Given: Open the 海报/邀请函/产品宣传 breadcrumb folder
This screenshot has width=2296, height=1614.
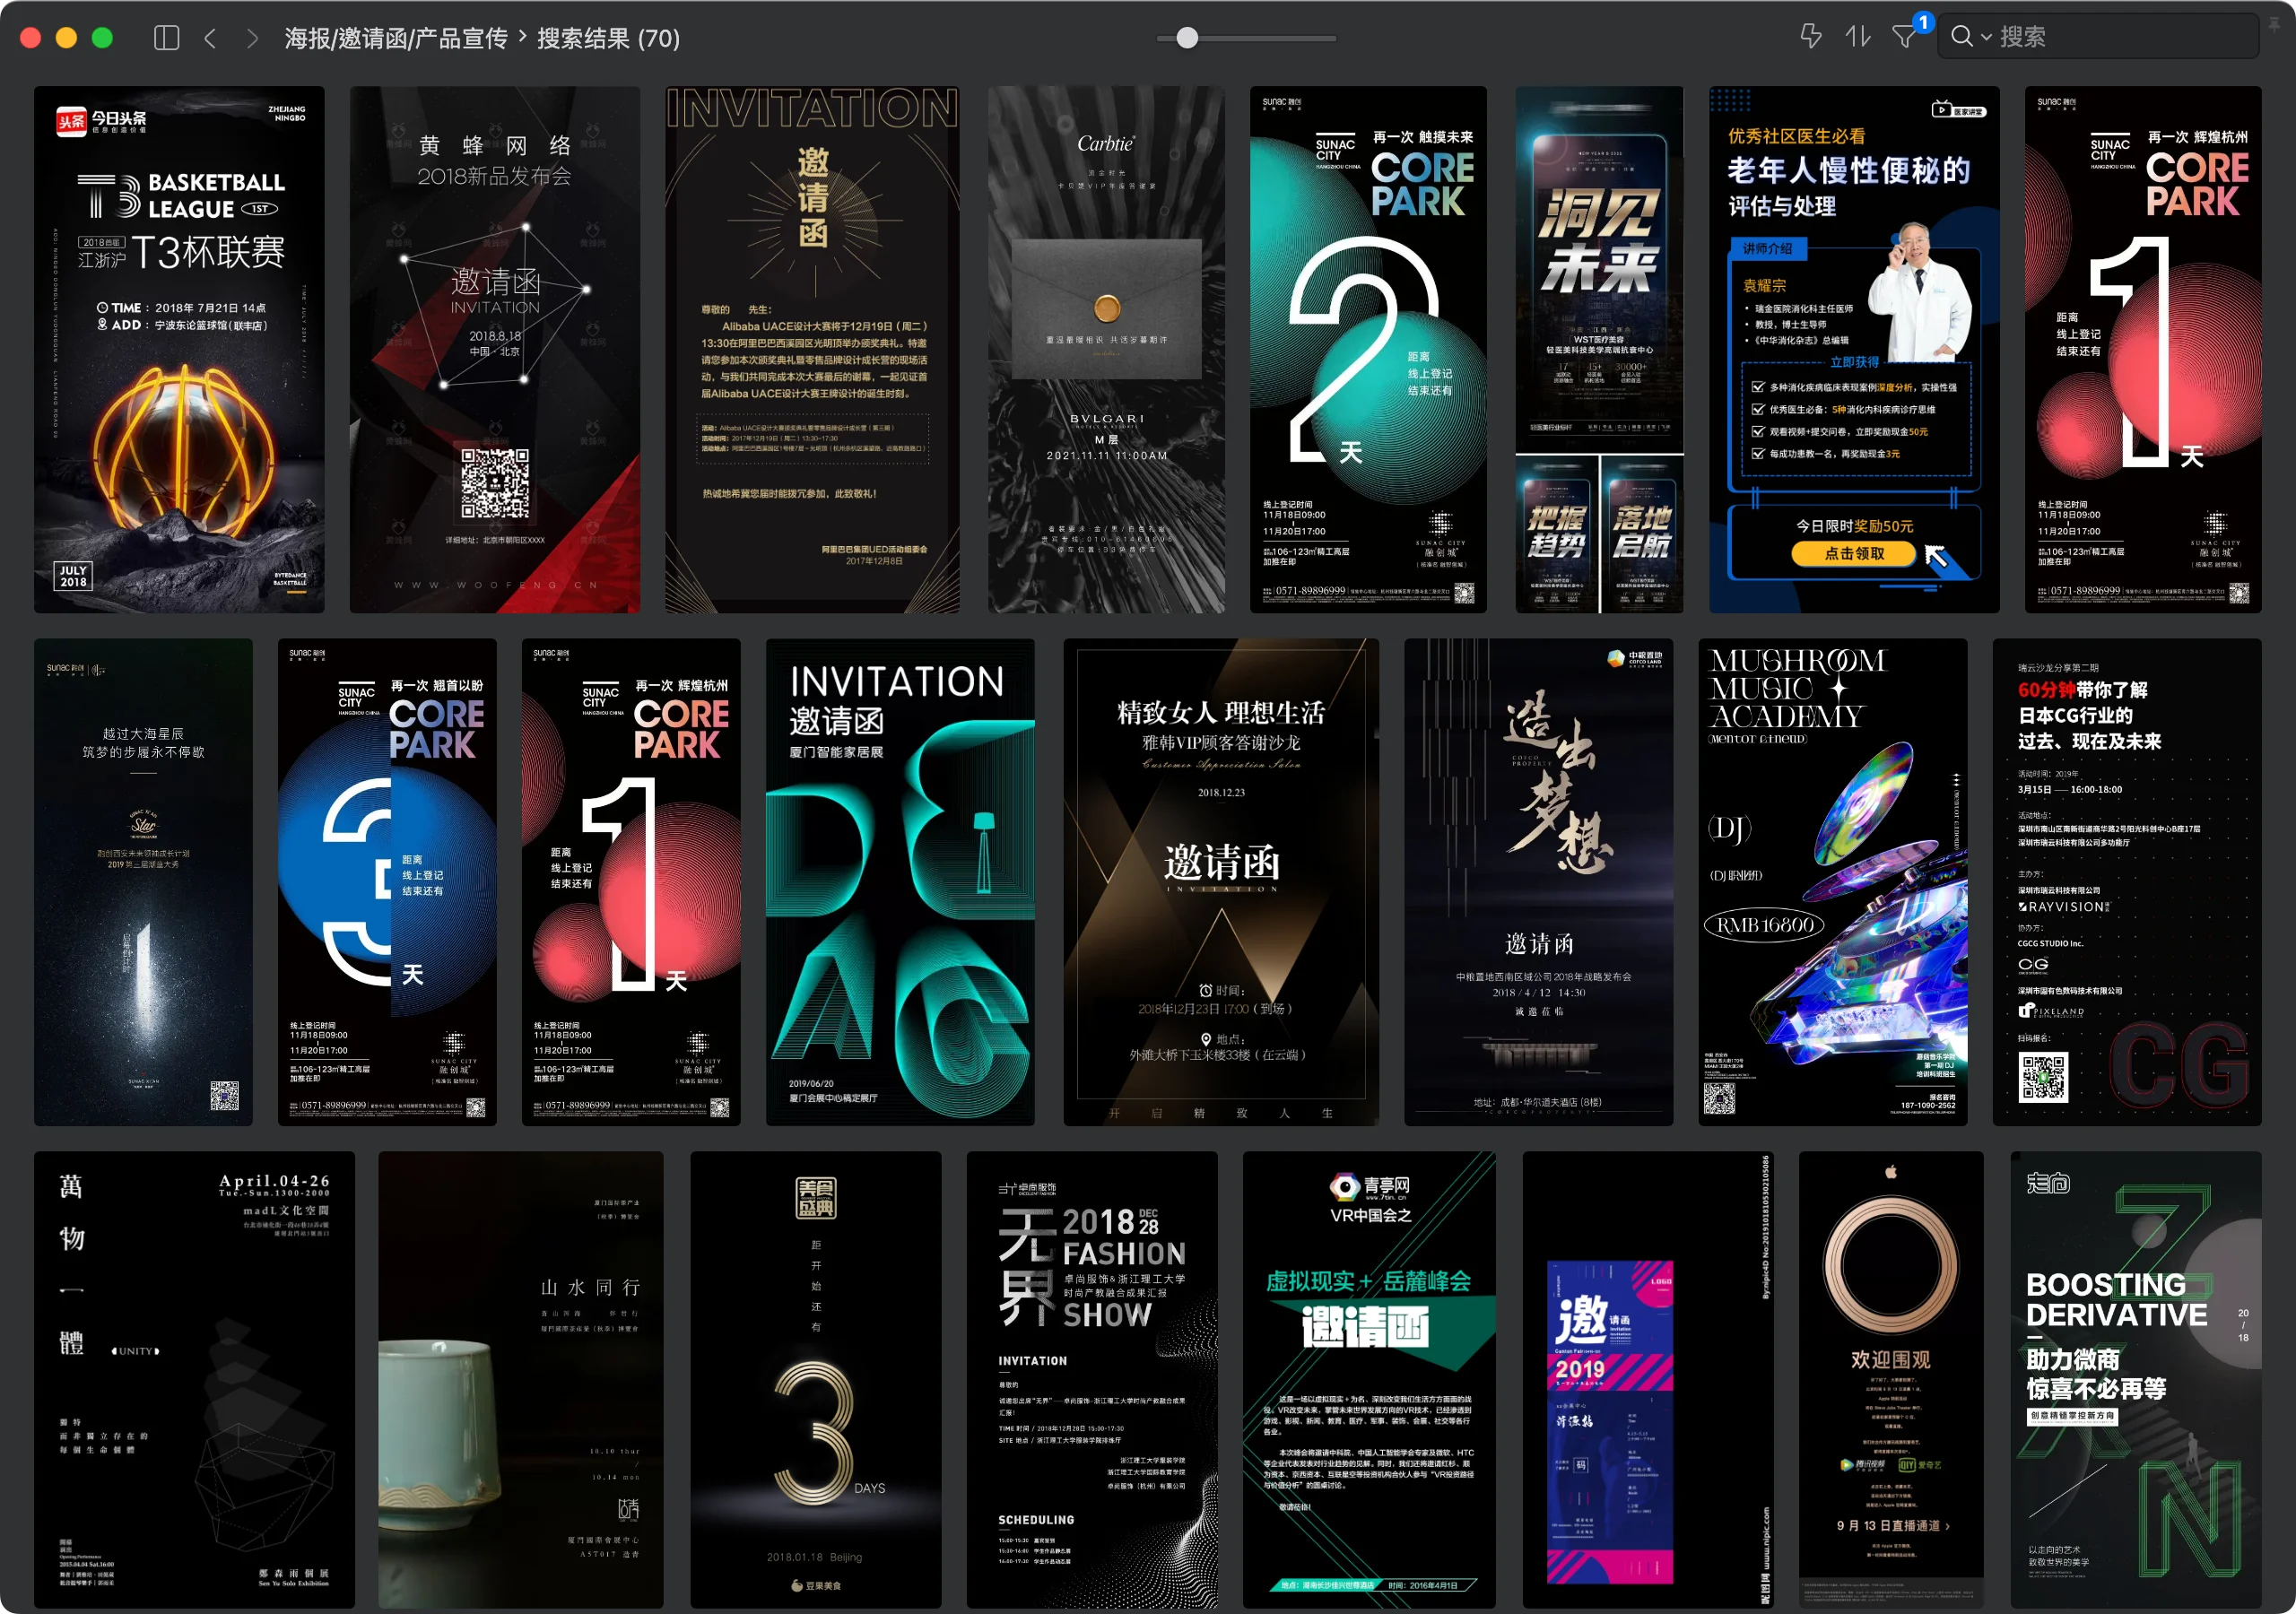Looking at the screenshot, I should [x=396, y=38].
